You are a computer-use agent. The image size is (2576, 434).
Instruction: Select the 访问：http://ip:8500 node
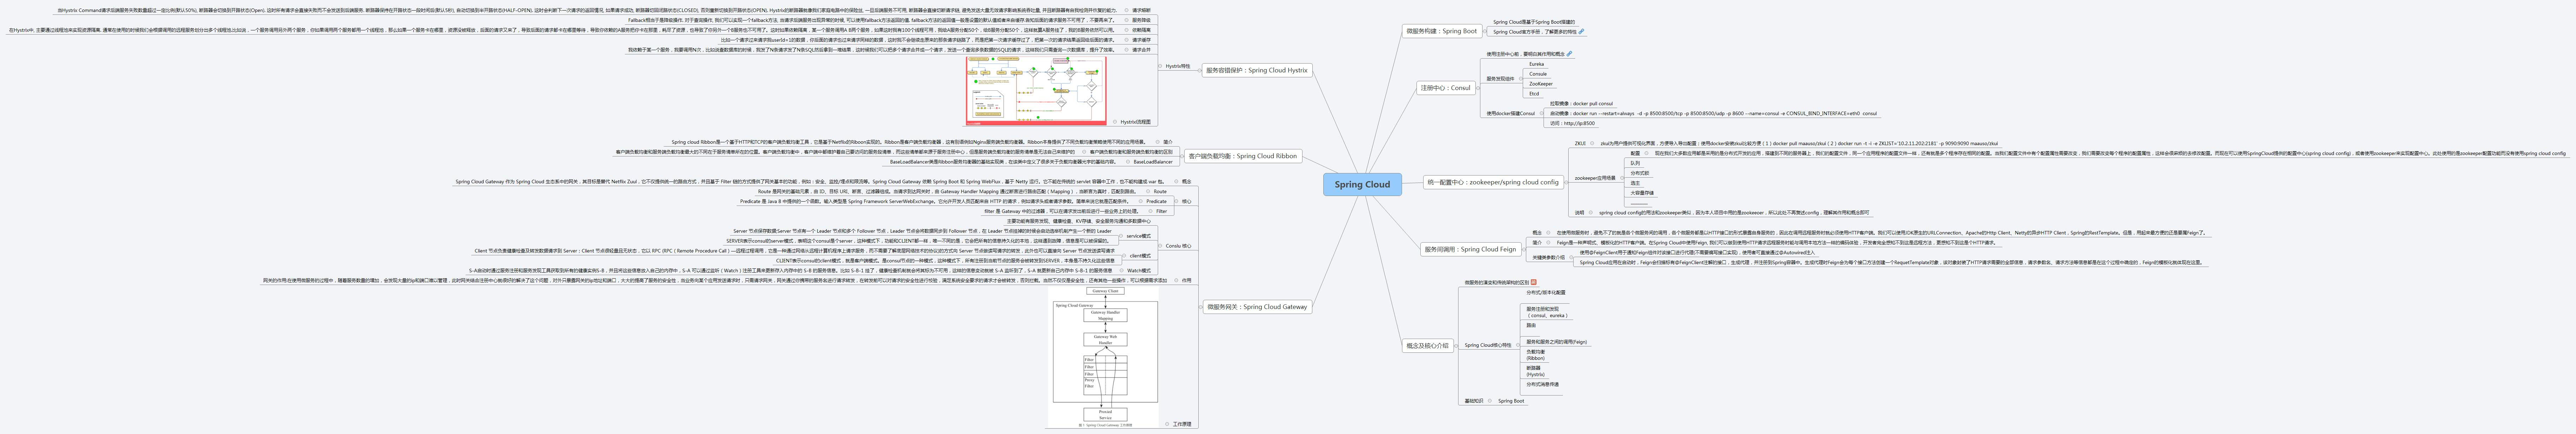(1572, 123)
